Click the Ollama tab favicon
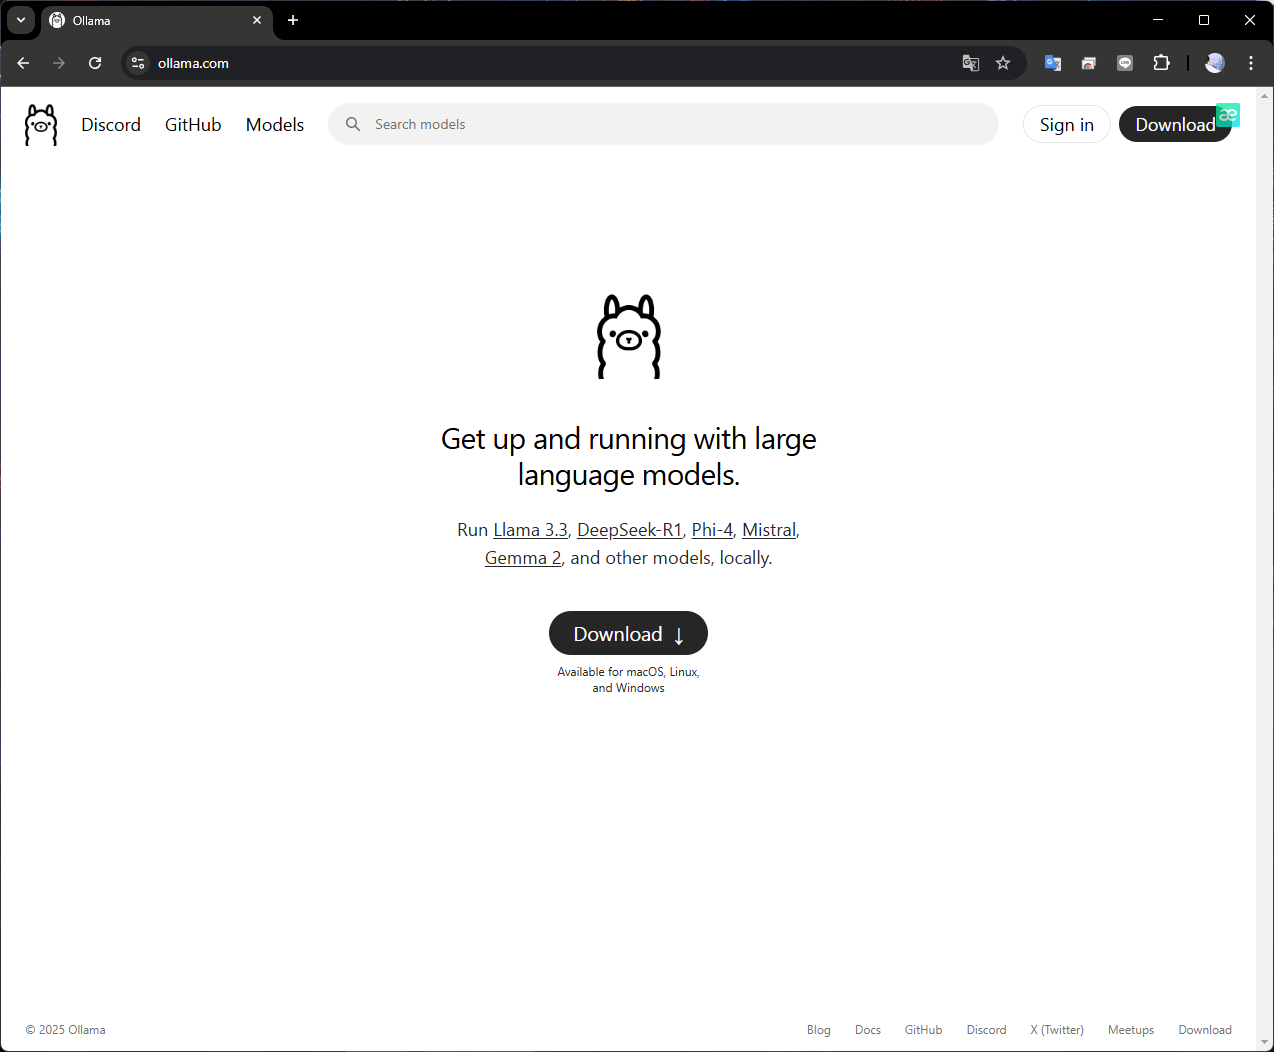This screenshot has width=1274, height=1052. click(x=57, y=20)
